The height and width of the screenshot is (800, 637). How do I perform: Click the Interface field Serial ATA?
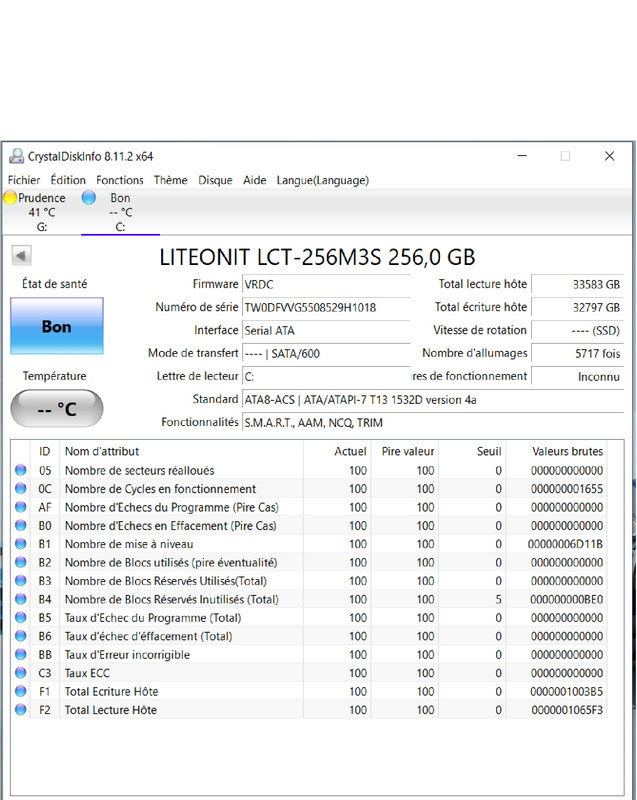point(326,330)
